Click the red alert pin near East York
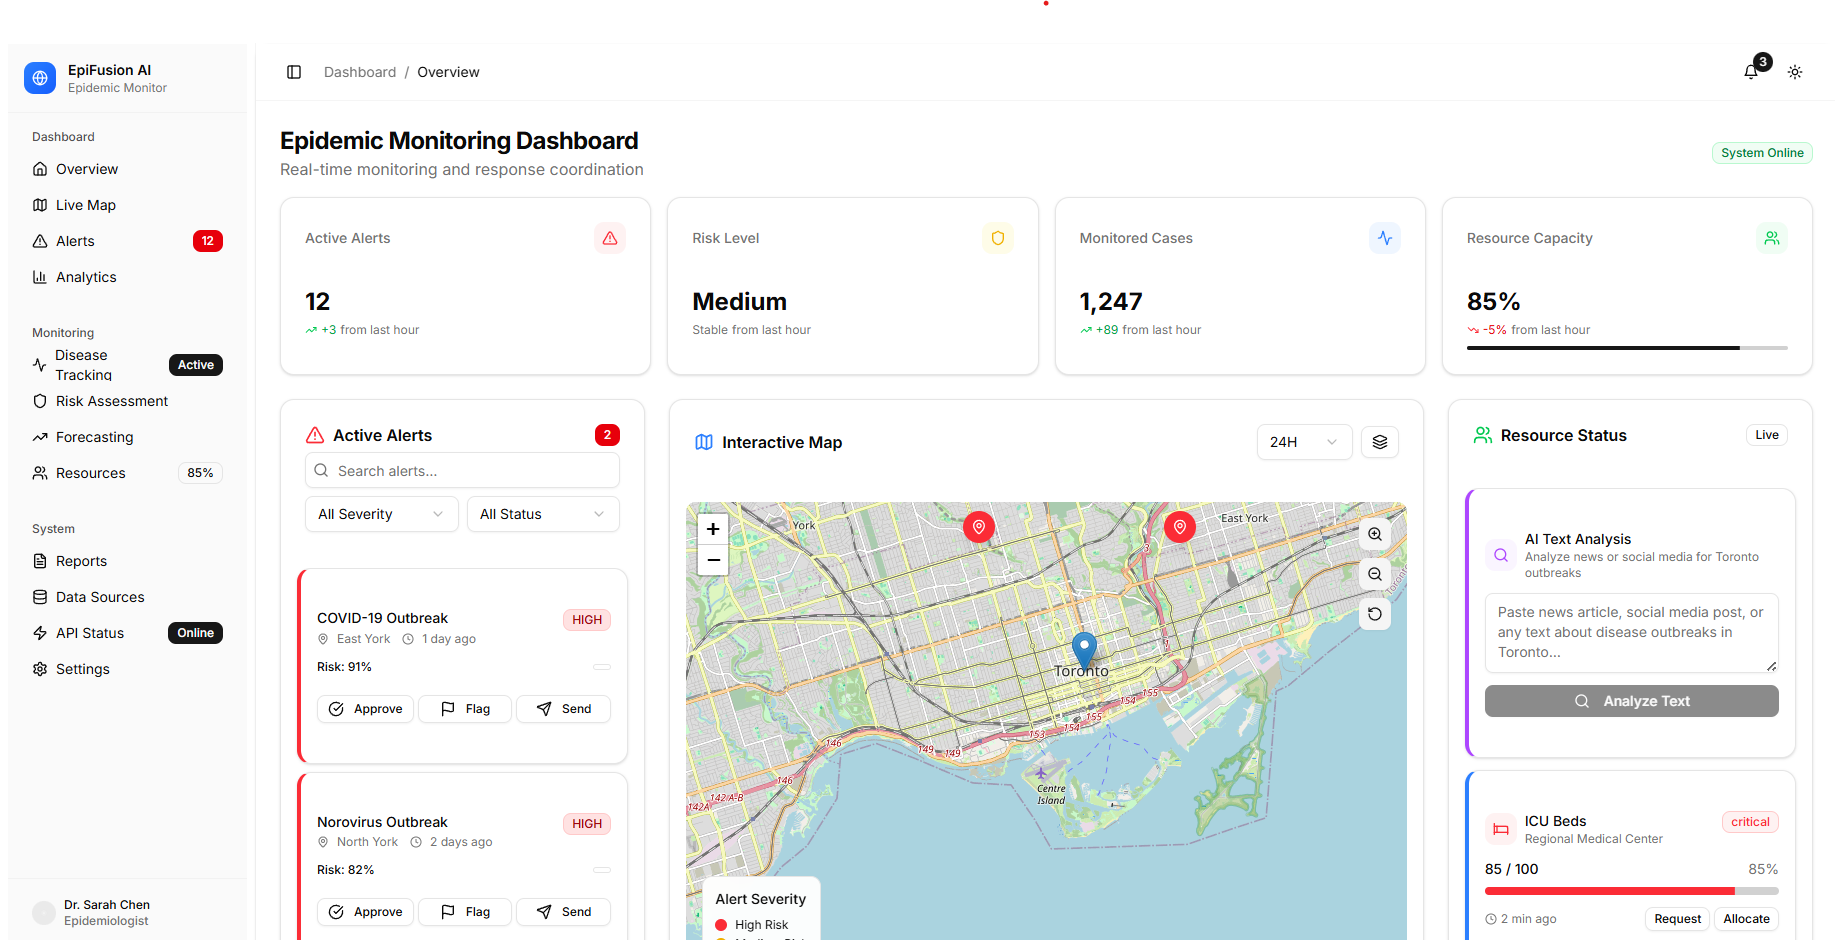 (x=1180, y=527)
